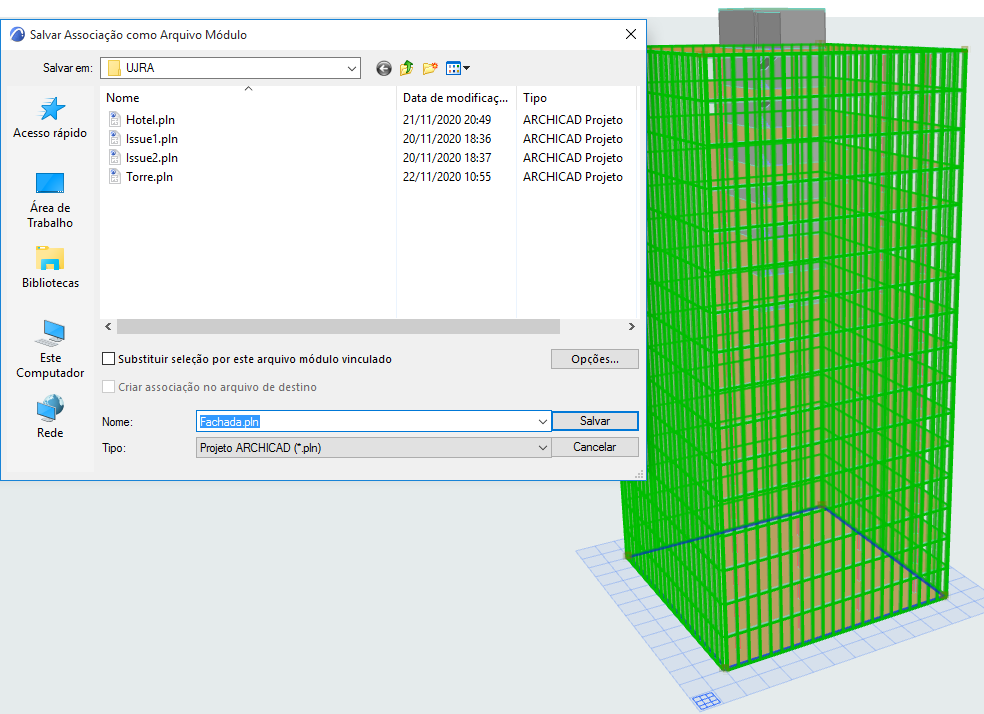
Task: Click the dialog resize grip corner
Action: pos(639,474)
